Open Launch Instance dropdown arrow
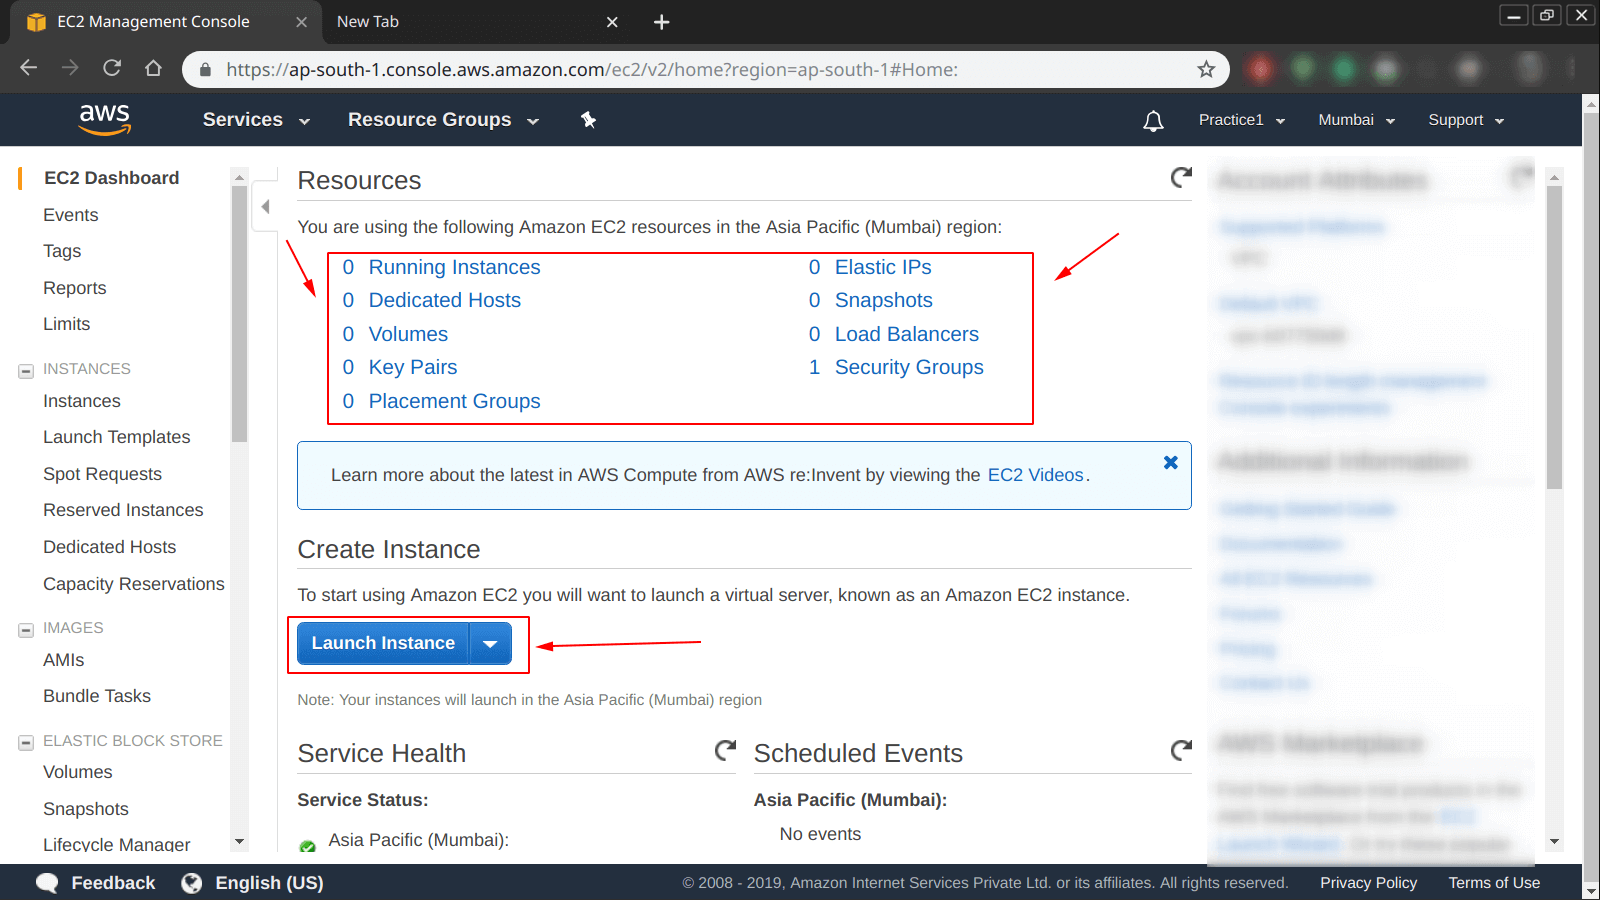The image size is (1600, 900). tap(490, 643)
